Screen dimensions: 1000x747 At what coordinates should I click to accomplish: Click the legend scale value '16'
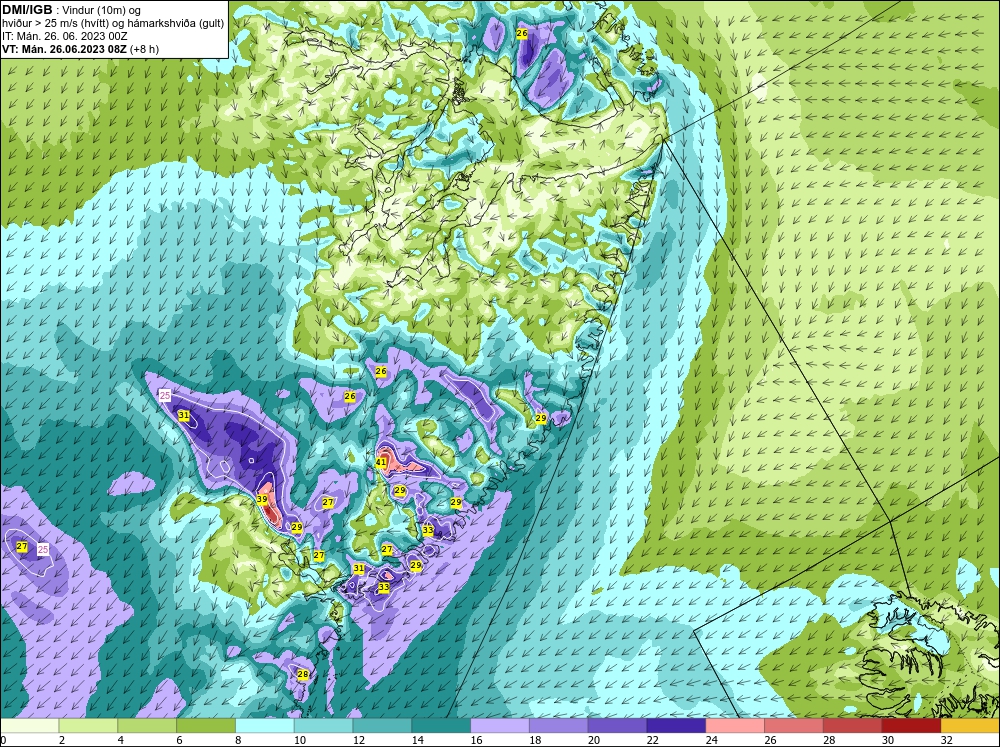click(476, 740)
